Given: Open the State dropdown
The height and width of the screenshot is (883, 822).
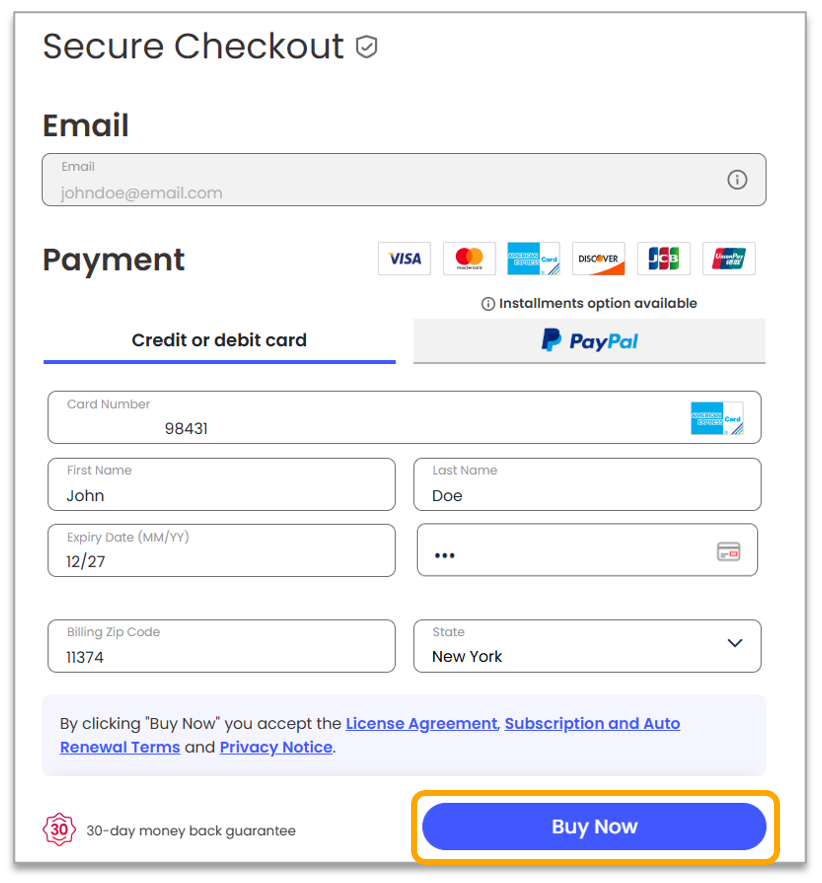Looking at the screenshot, I should click(x=587, y=647).
